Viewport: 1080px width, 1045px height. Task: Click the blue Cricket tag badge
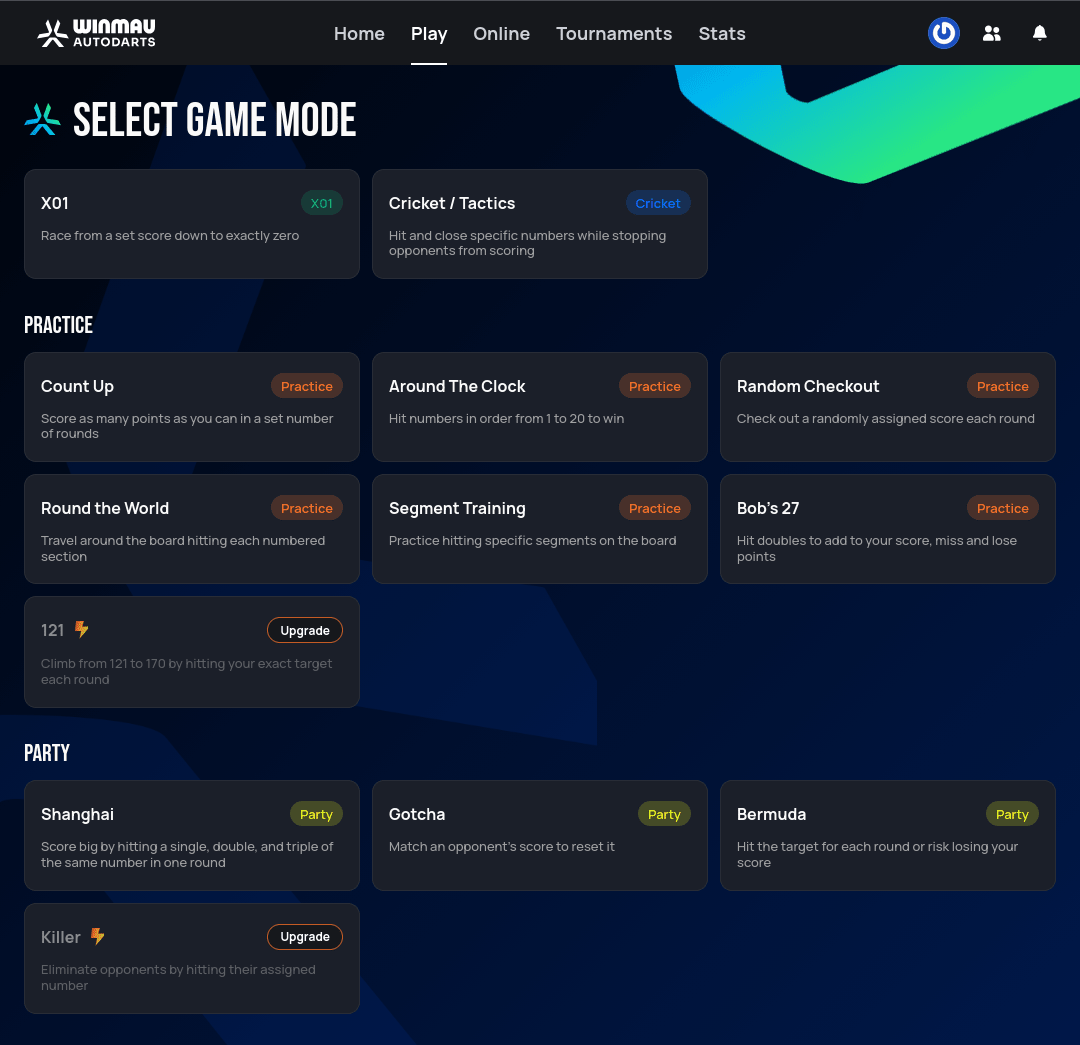click(x=658, y=203)
